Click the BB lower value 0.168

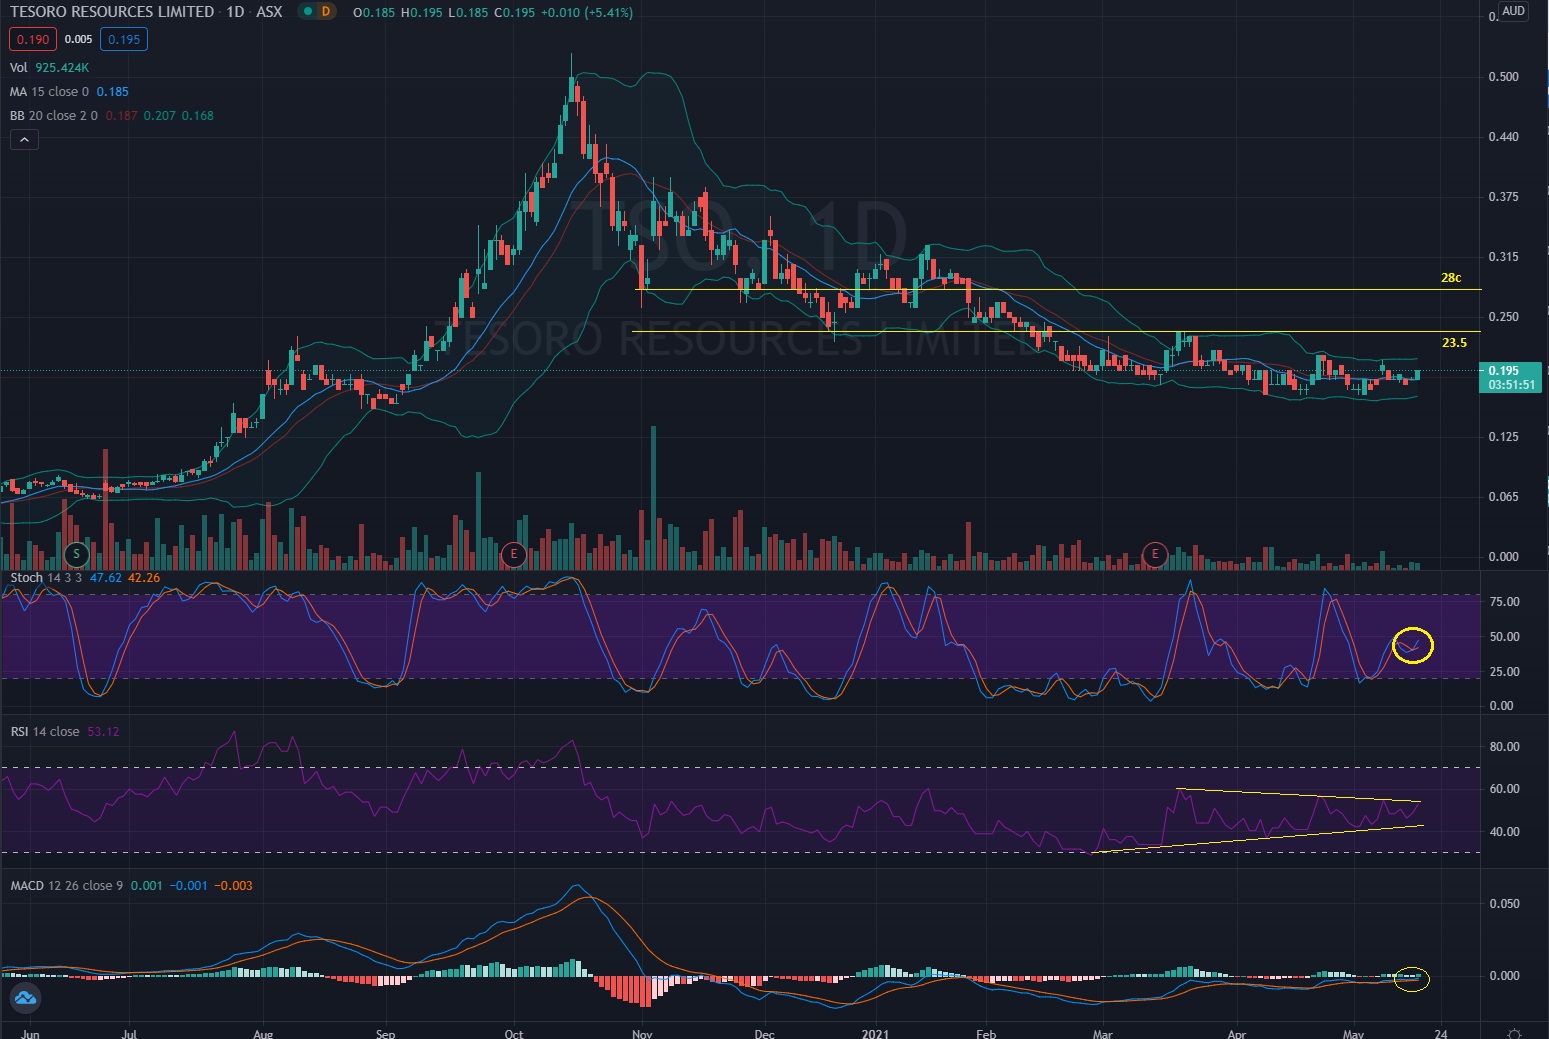pyautogui.click(x=197, y=115)
